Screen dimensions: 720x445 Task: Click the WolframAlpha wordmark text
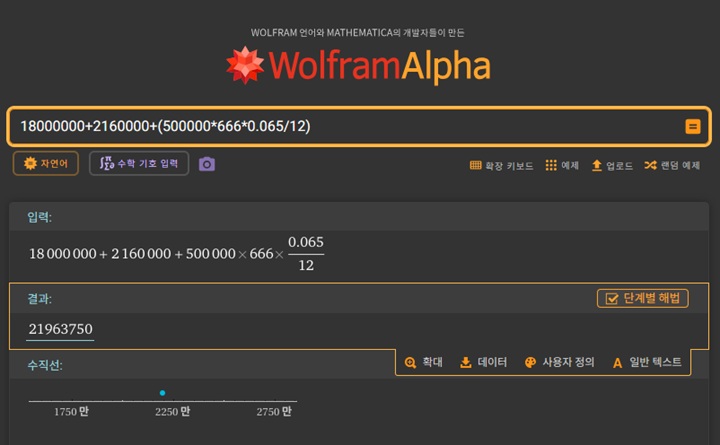[379, 67]
